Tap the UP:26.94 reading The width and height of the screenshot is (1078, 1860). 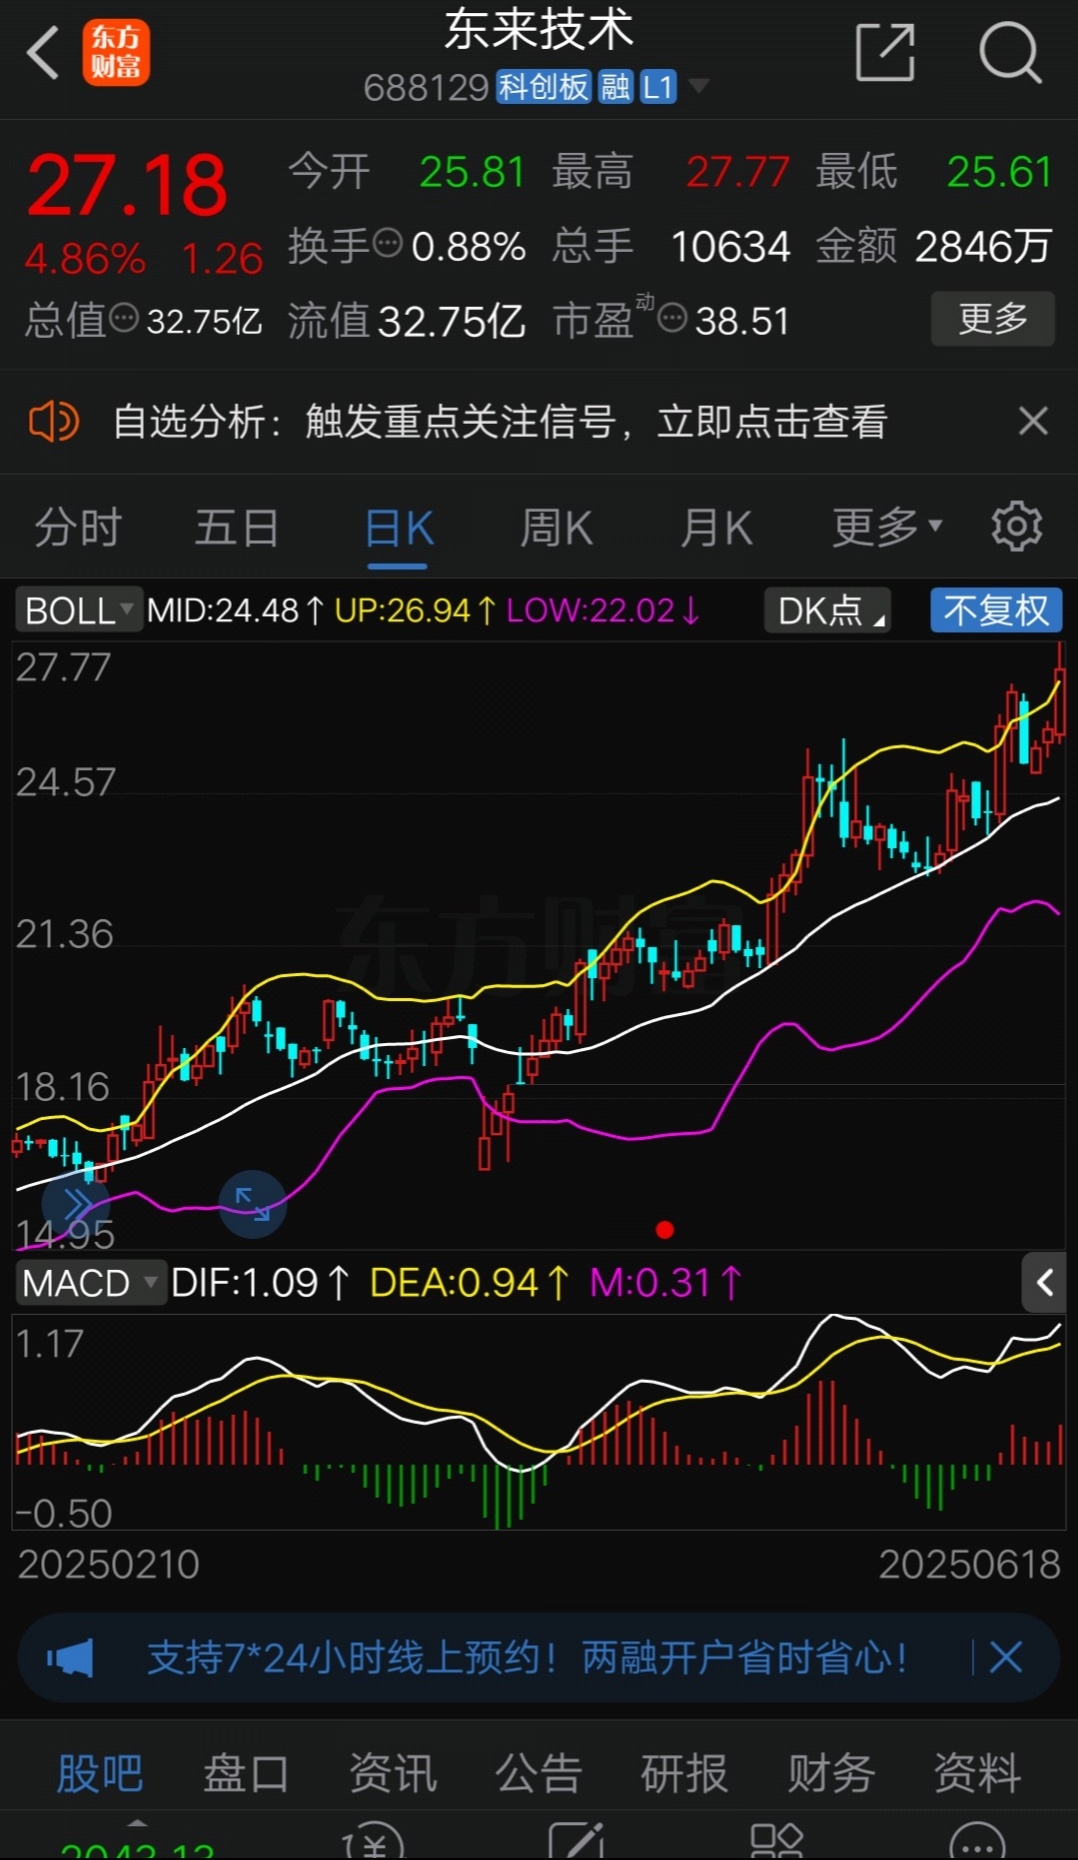[x=415, y=610]
